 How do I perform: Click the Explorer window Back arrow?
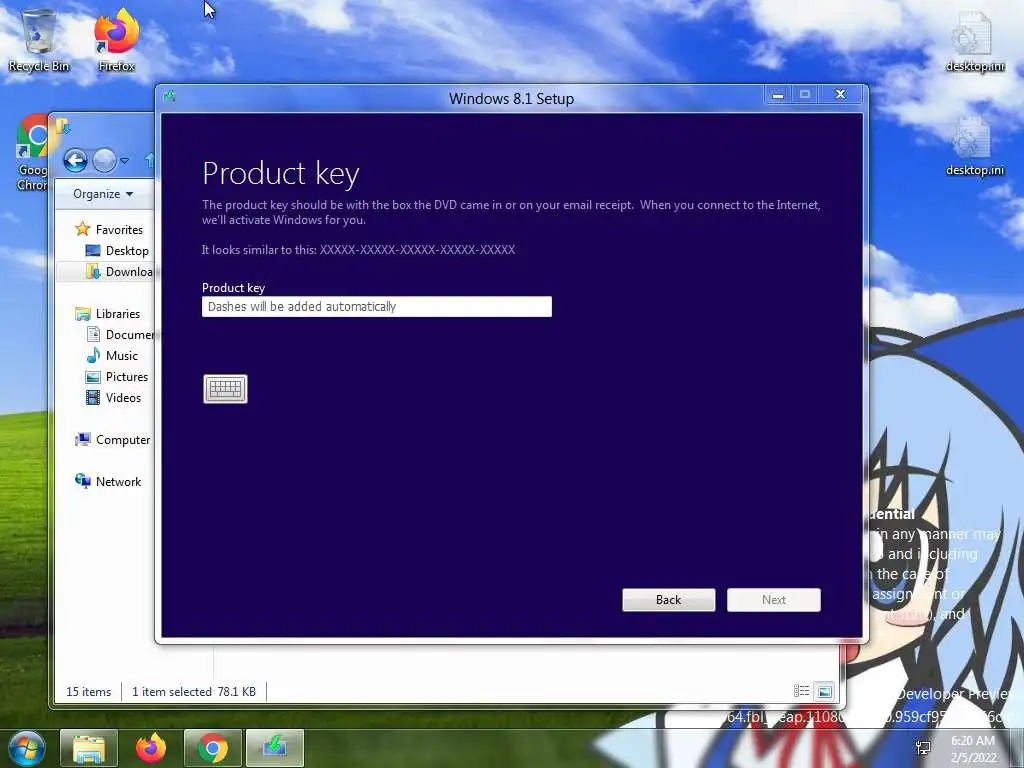coord(76,160)
